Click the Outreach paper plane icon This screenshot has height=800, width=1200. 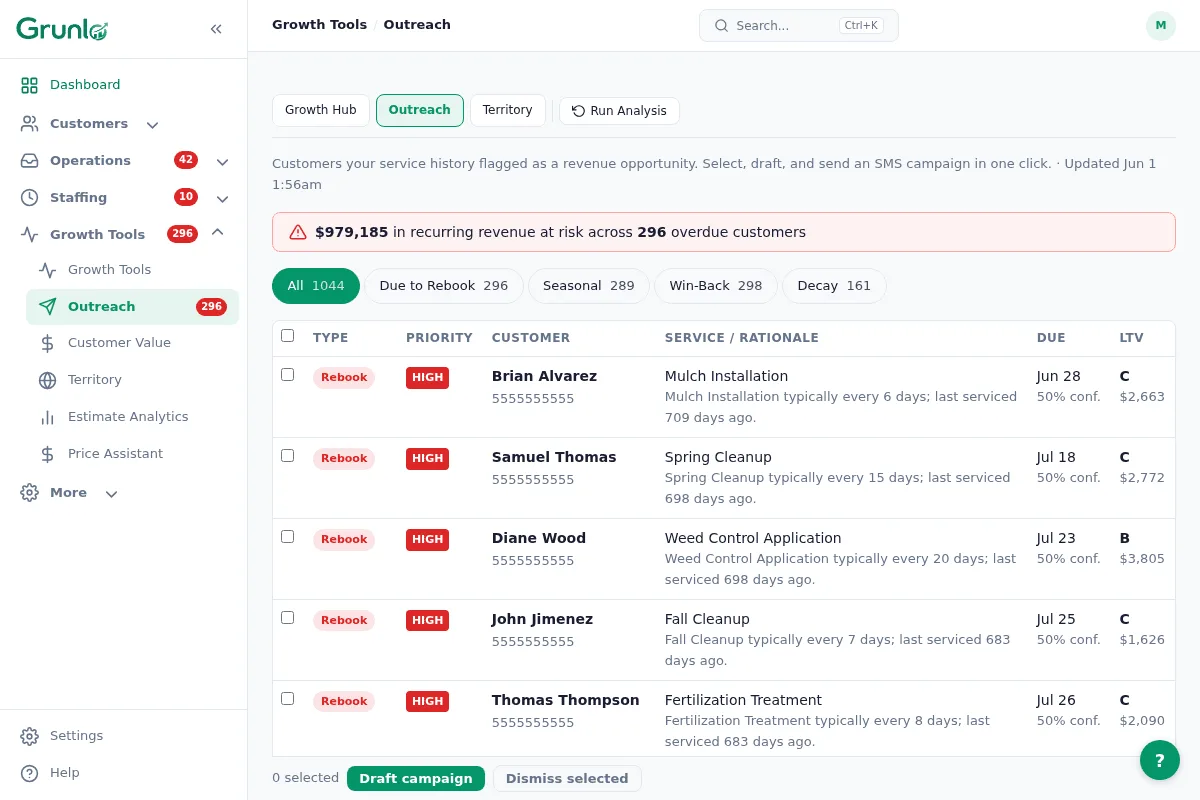pos(48,307)
